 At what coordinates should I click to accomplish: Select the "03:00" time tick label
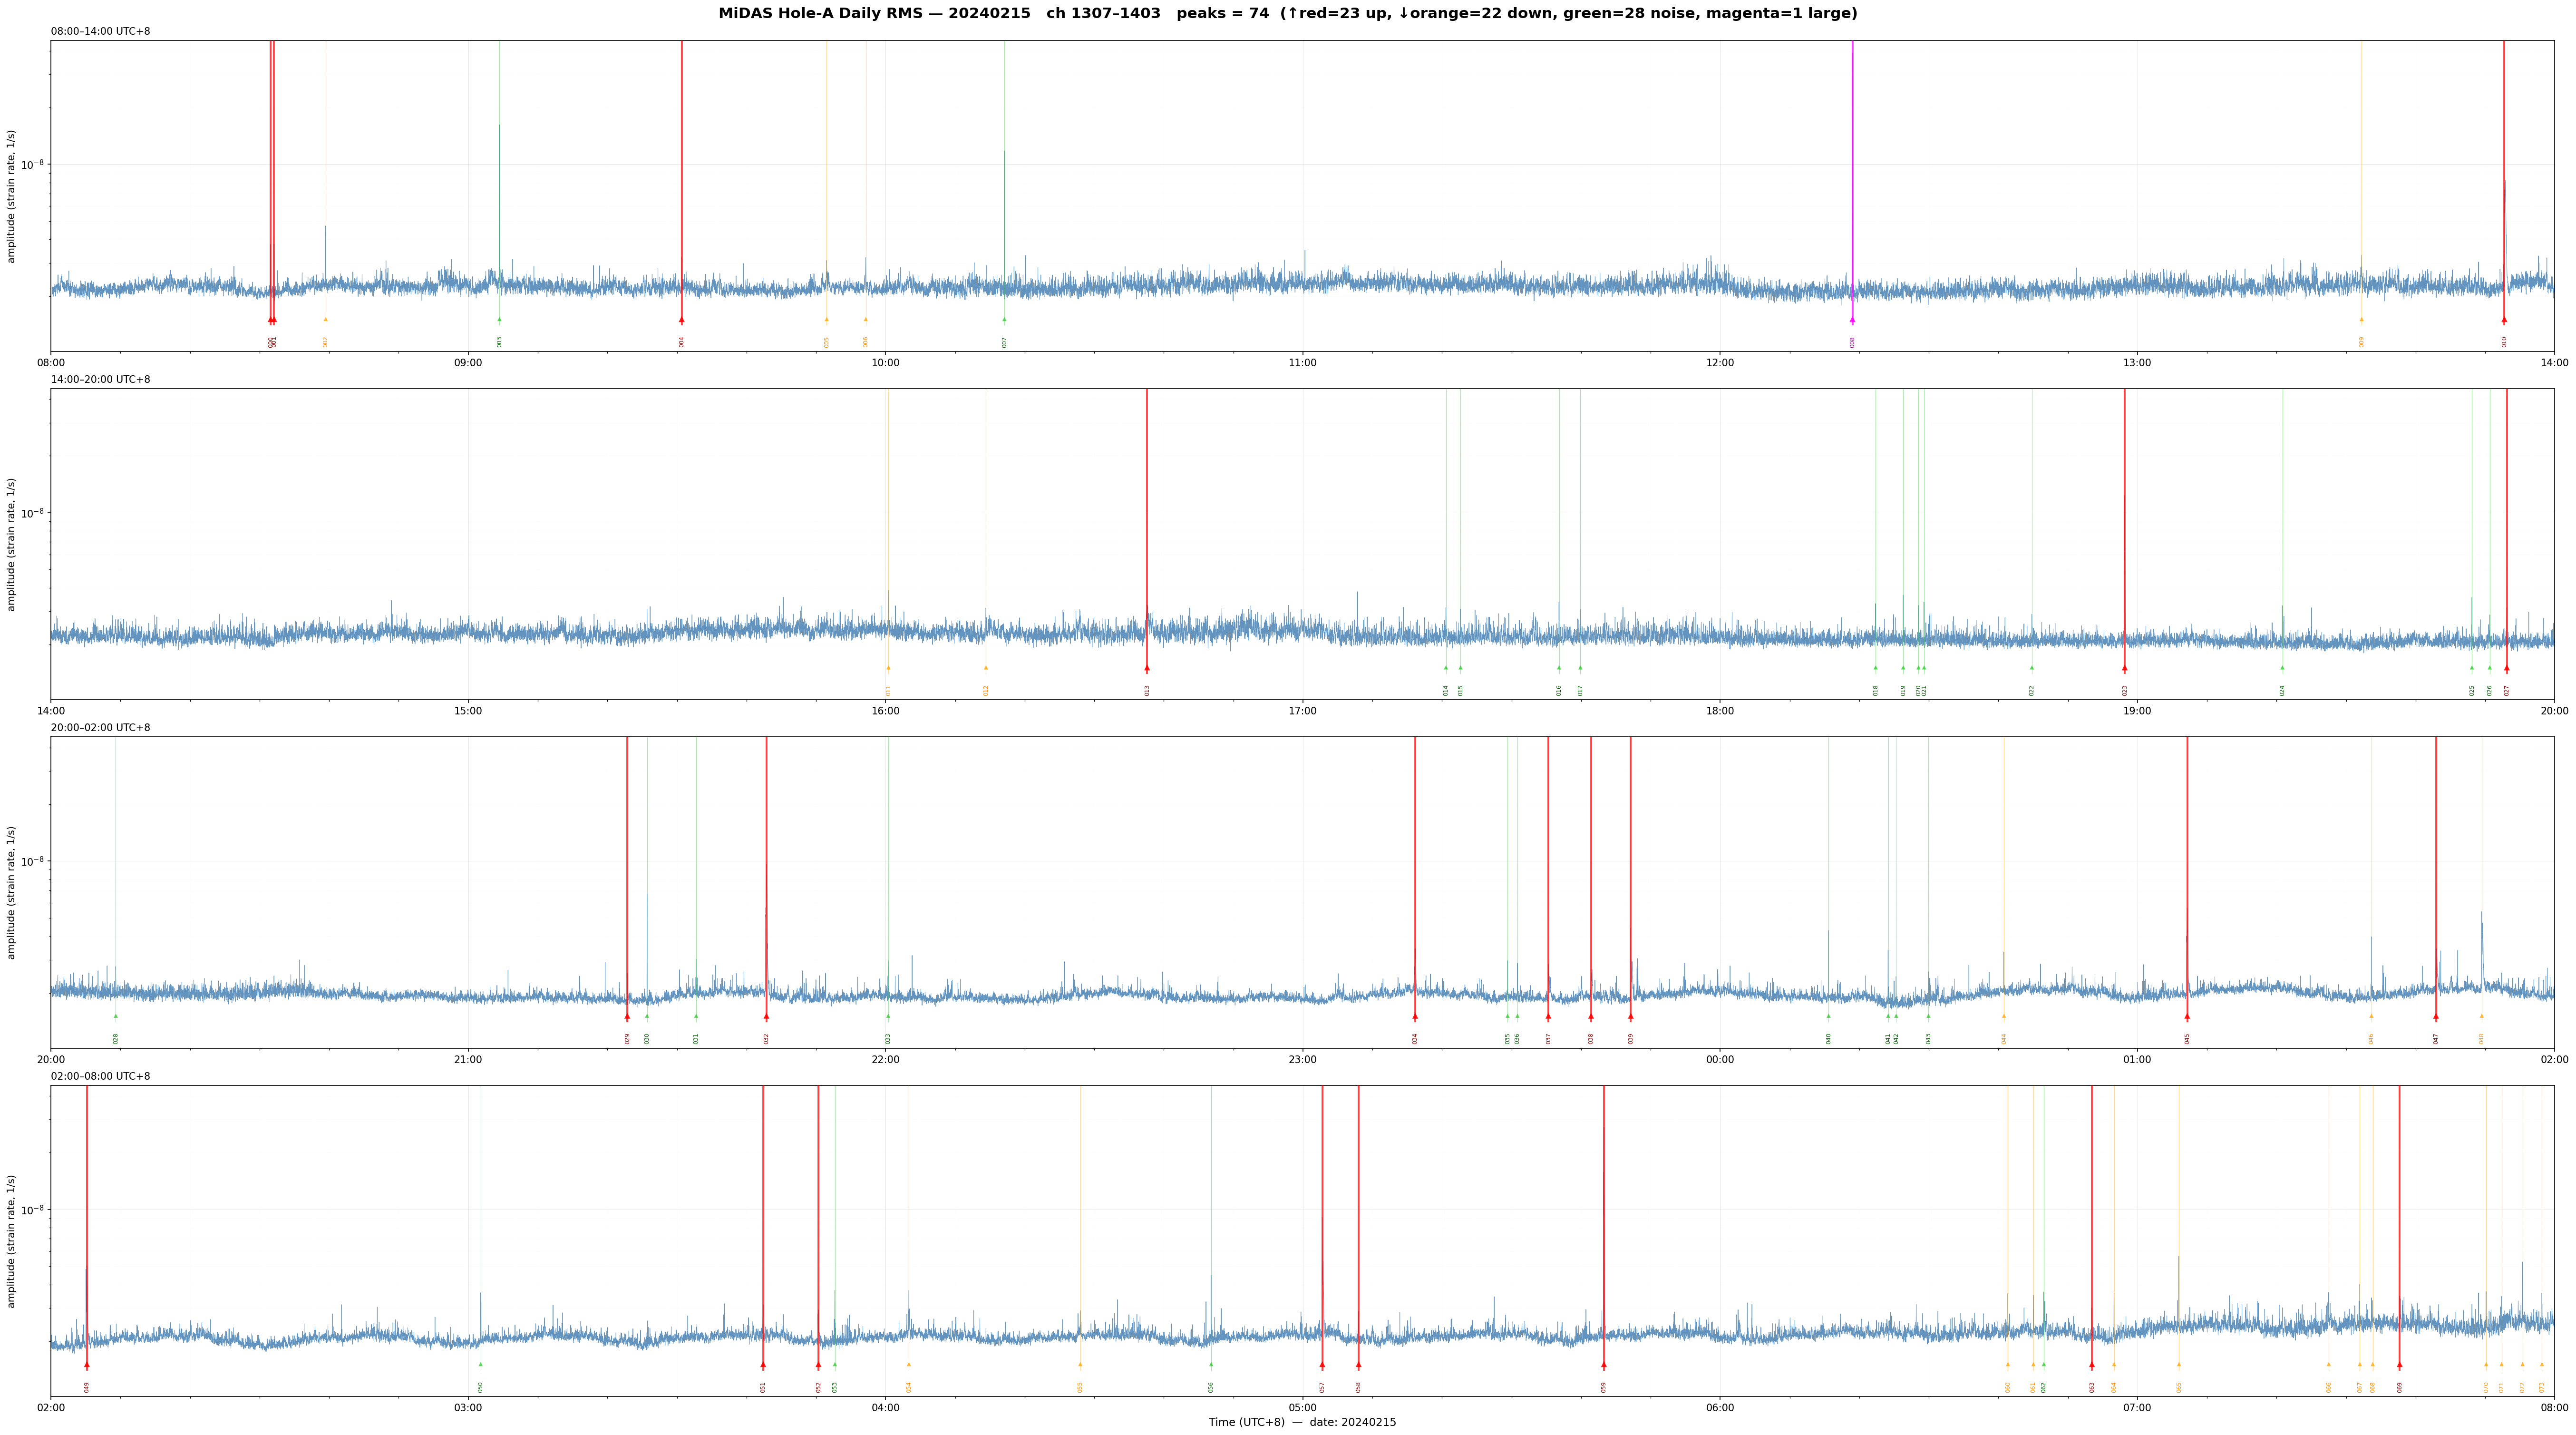(x=468, y=1408)
